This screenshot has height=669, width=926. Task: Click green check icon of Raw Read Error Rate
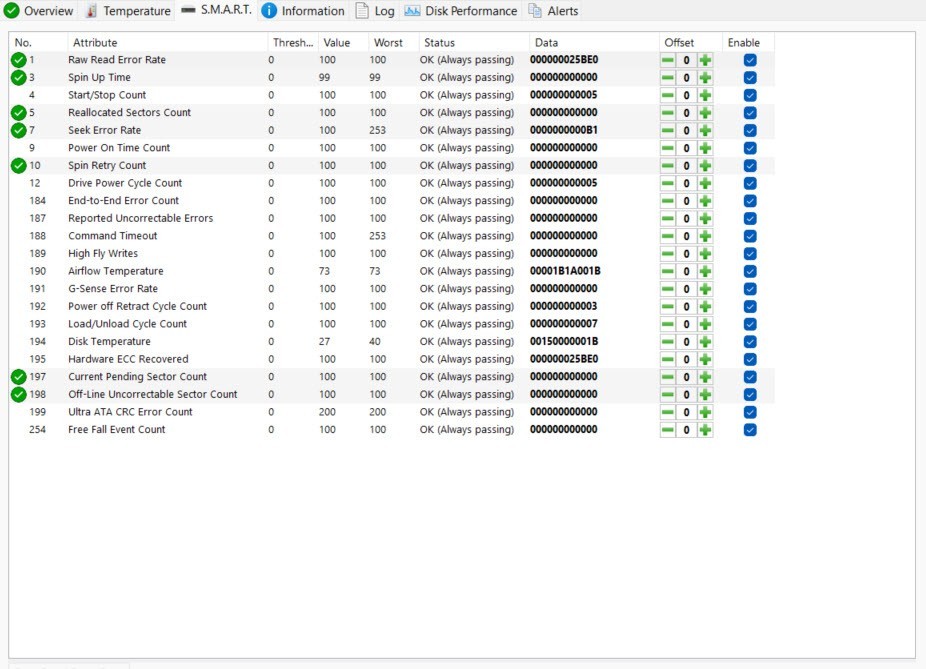pos(19,60)
